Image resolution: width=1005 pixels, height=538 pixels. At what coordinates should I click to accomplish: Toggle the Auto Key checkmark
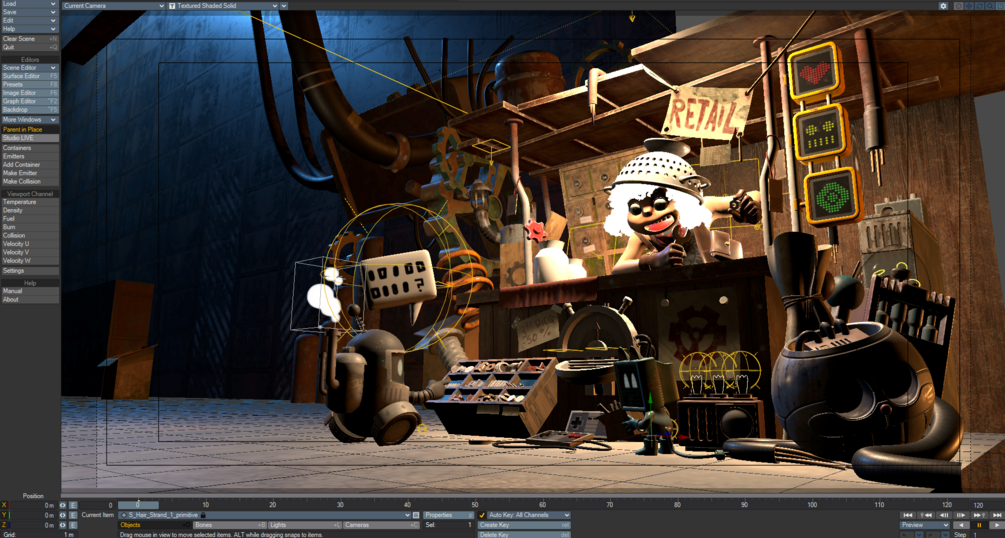(x=482, y=515)
